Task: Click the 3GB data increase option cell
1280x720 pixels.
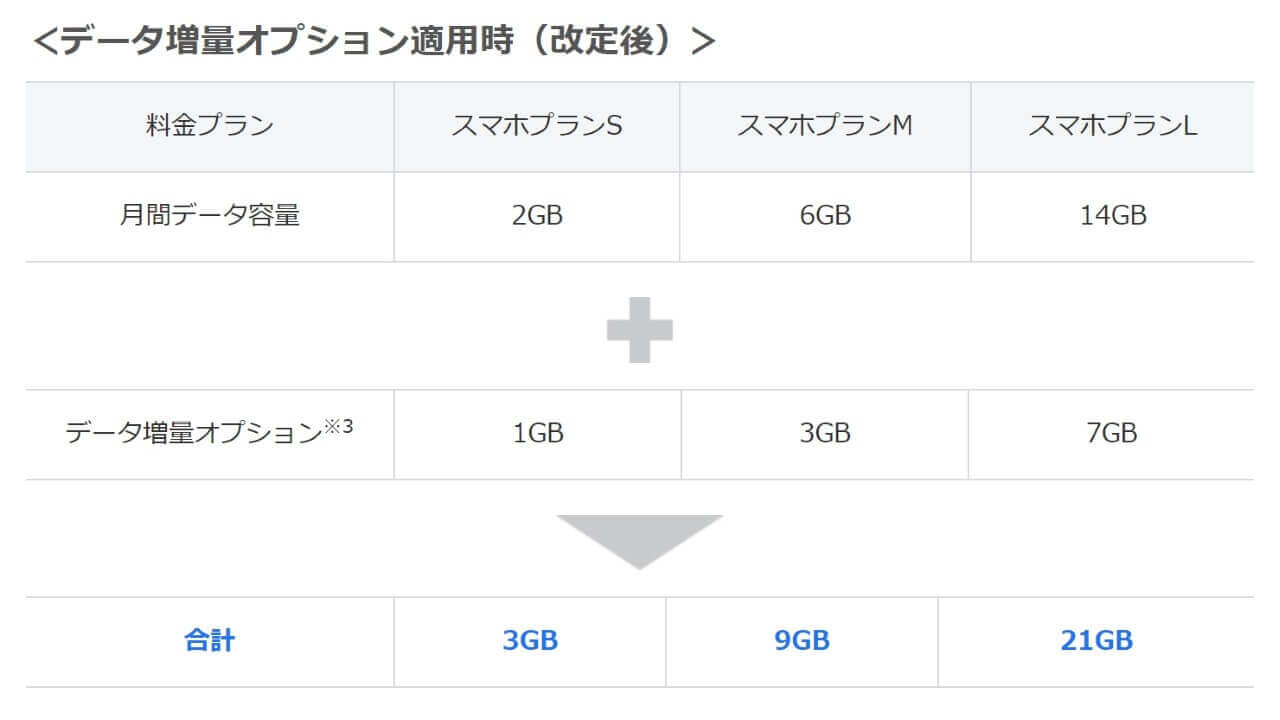Action: (x=825, y=434)
